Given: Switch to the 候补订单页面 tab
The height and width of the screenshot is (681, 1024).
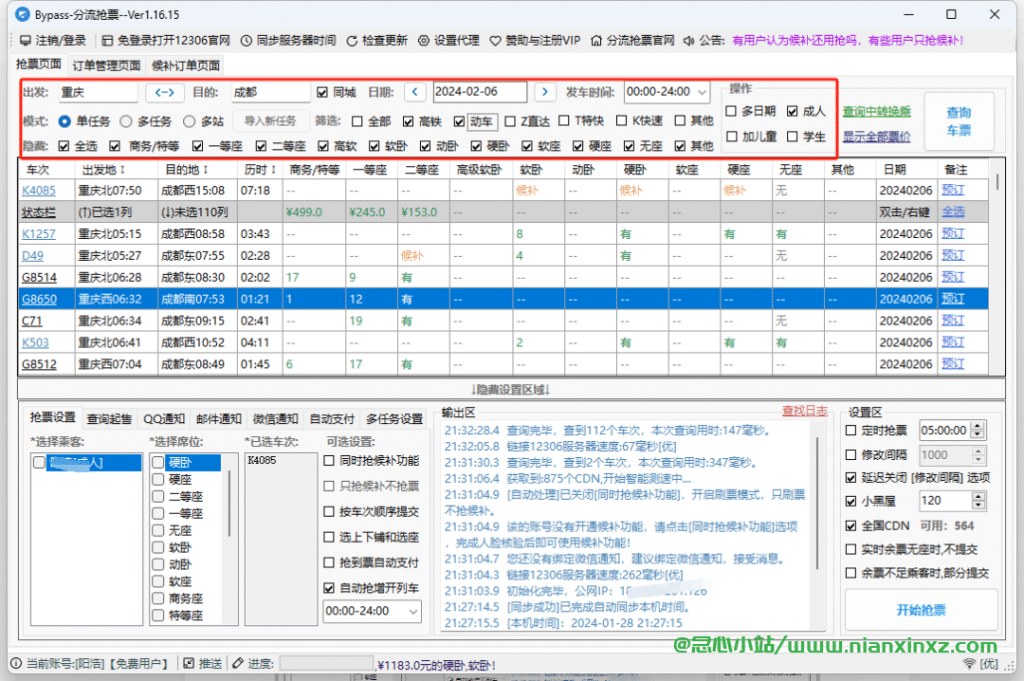Looking at the screenshot, I should (185, 65).
